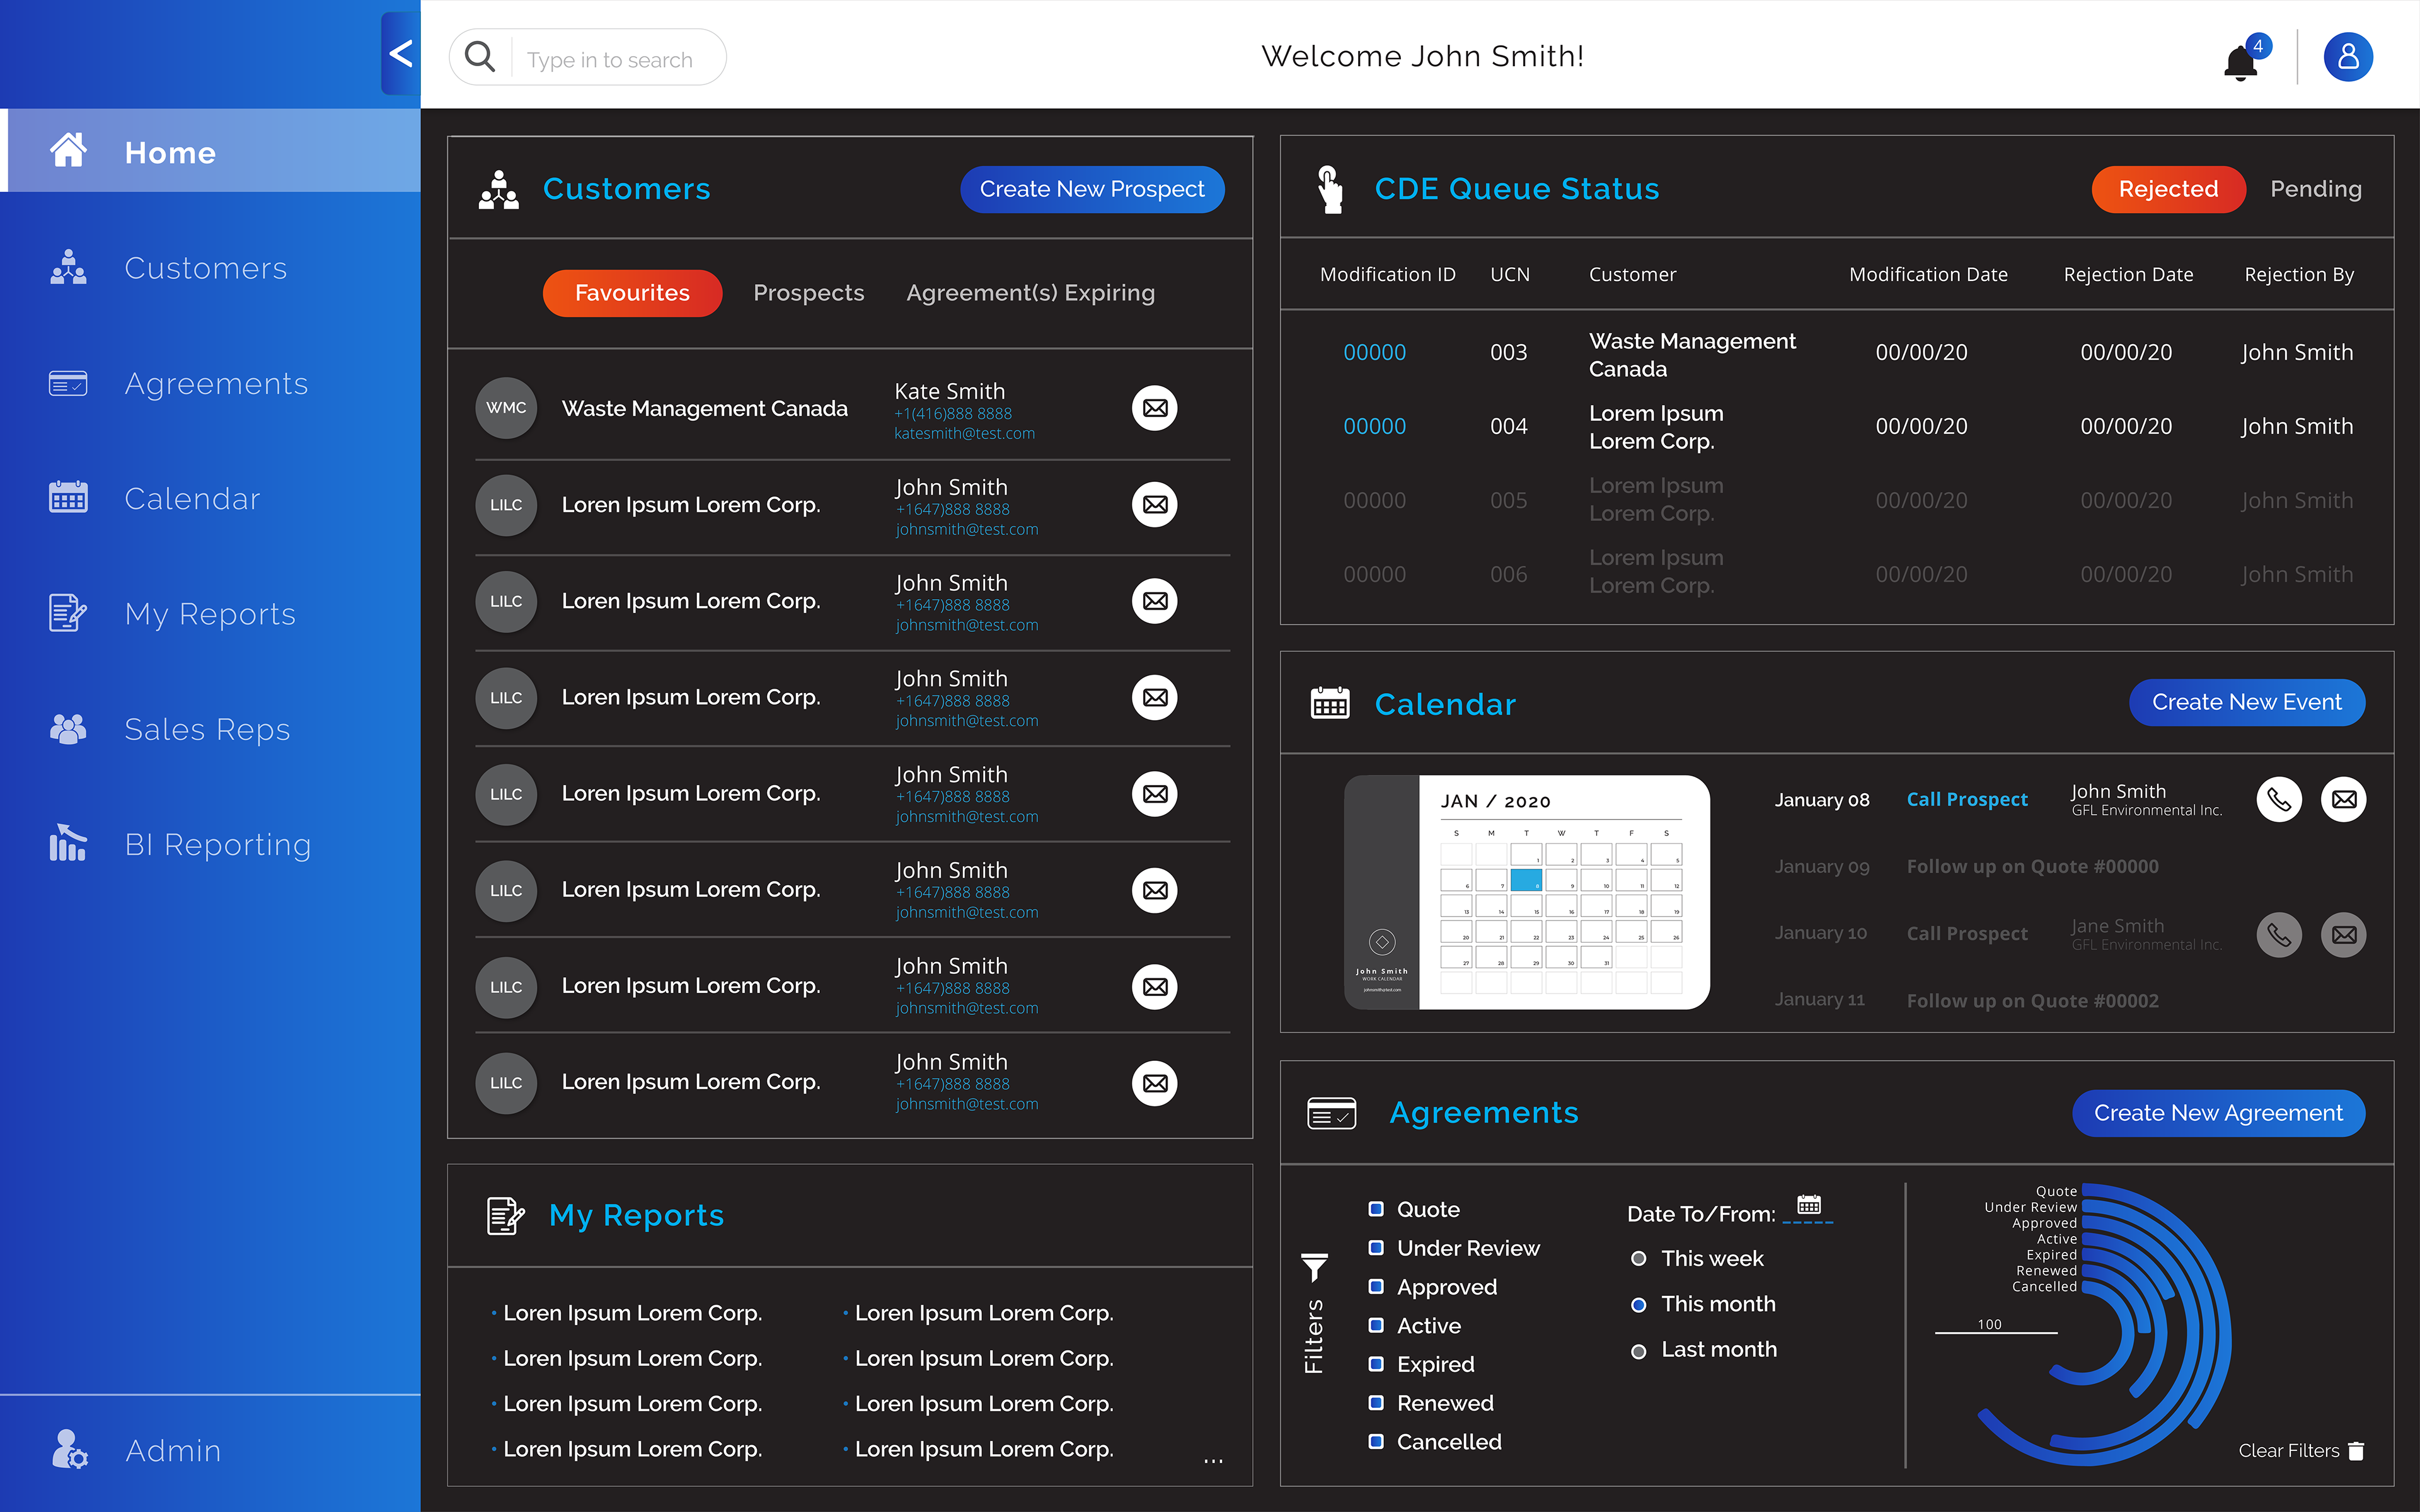
Task: Call Jane Smith via January 10 phone icon
Action: (x=2279, y=935)
